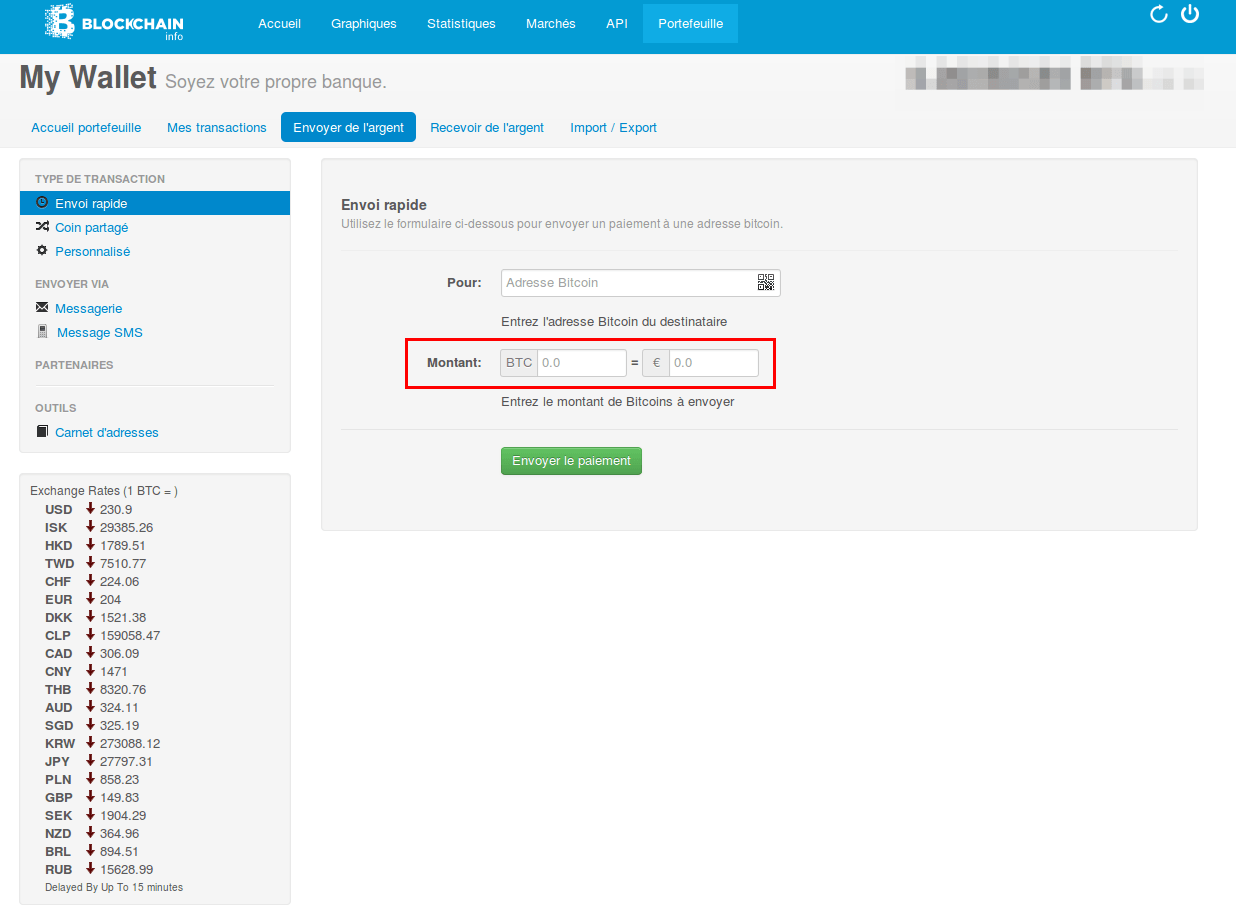Focus the euro amount field
The height and width of the screenshot is (913, 1236).
point(713,363)
